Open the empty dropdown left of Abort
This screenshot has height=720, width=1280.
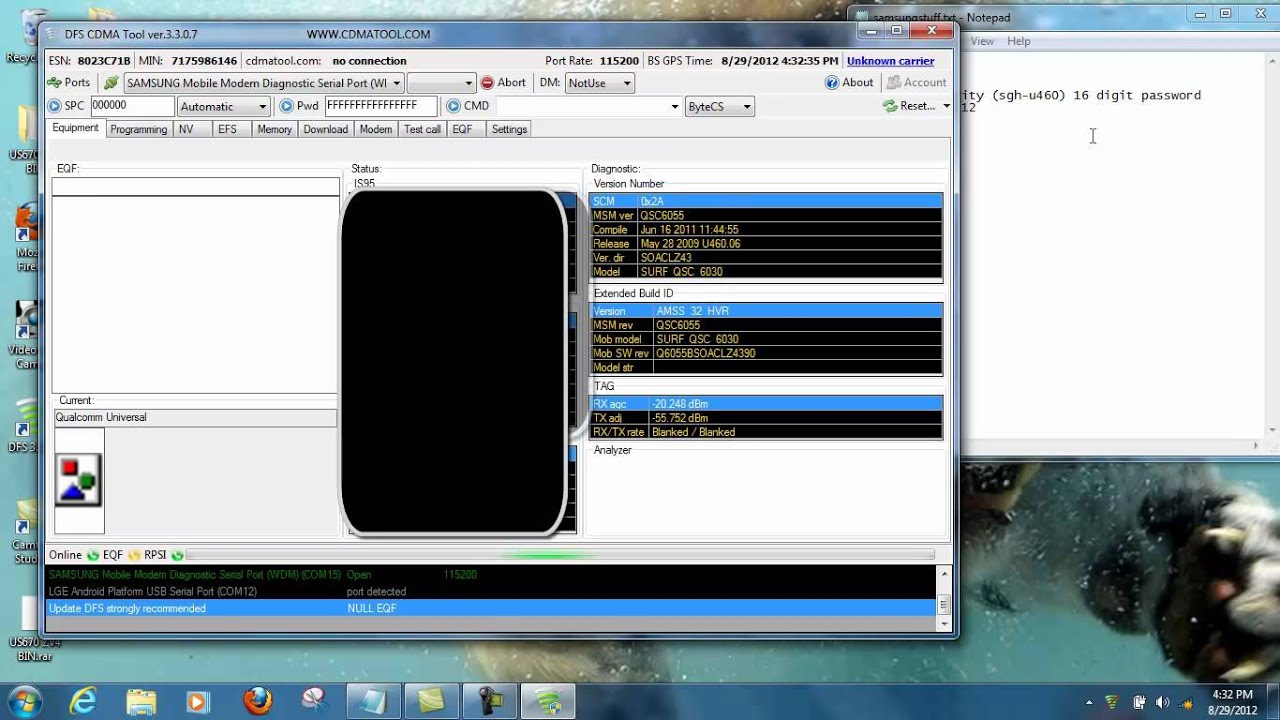(x=441, y=83)
